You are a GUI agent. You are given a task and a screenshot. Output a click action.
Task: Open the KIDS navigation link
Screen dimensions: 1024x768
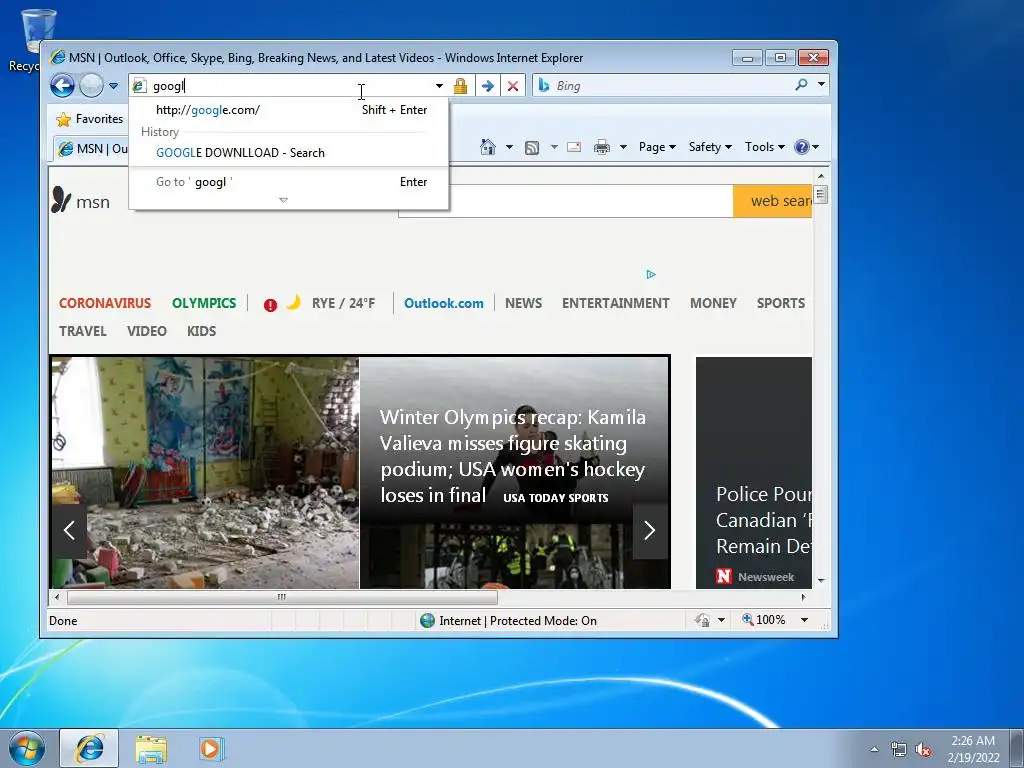click(x=201, y=332)
